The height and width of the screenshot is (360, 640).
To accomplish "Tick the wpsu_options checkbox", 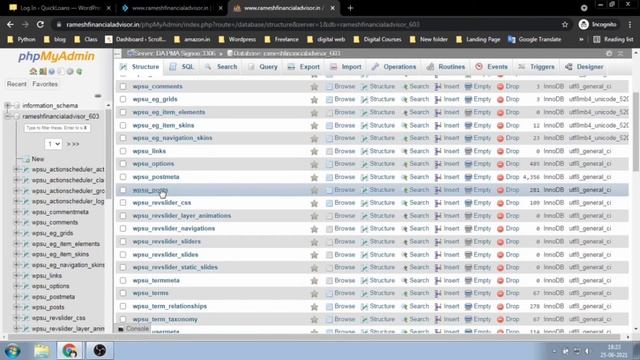I will 123,164.
